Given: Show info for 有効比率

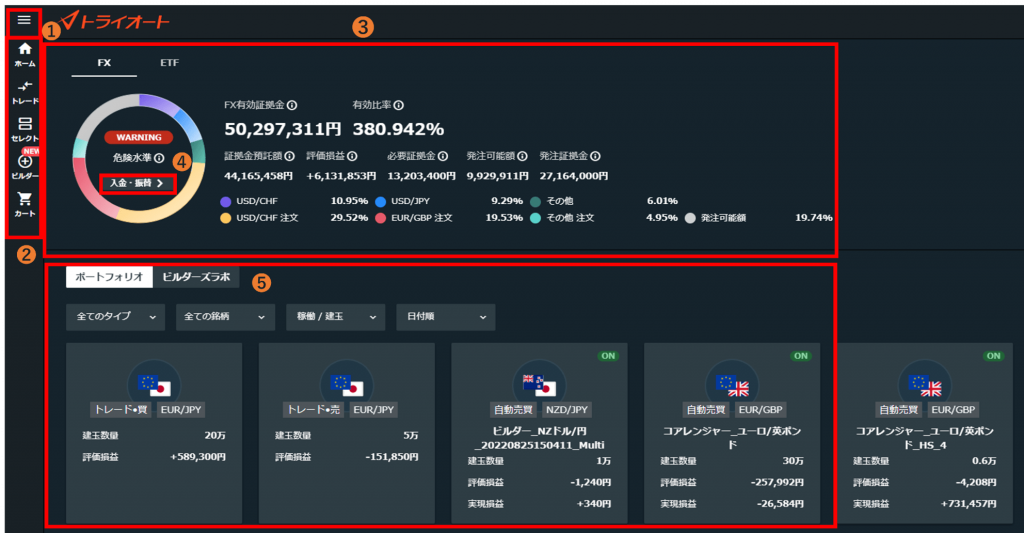Looking at the screenshot, I should pos(398,105).
